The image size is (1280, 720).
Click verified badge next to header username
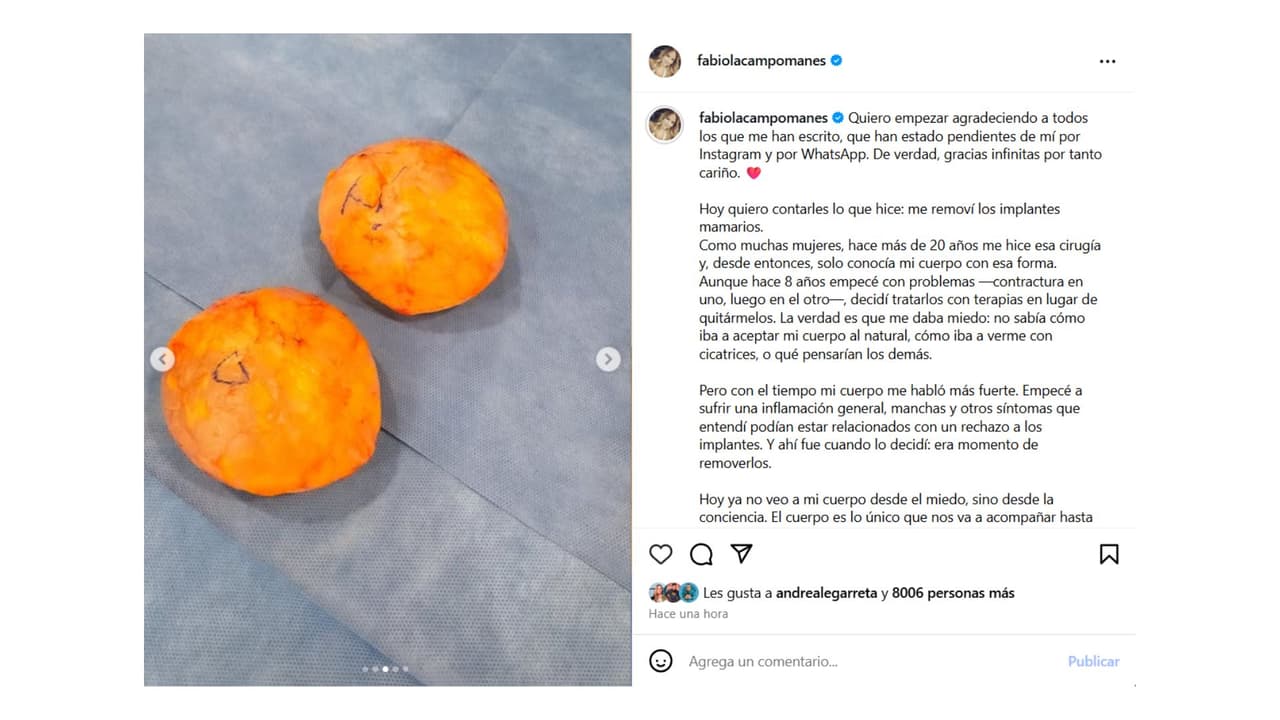(837, 61)
